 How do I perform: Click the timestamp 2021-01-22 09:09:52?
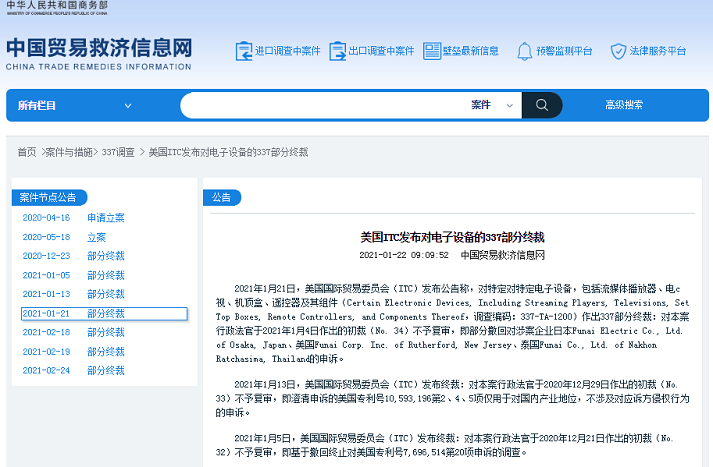point(404,255)
